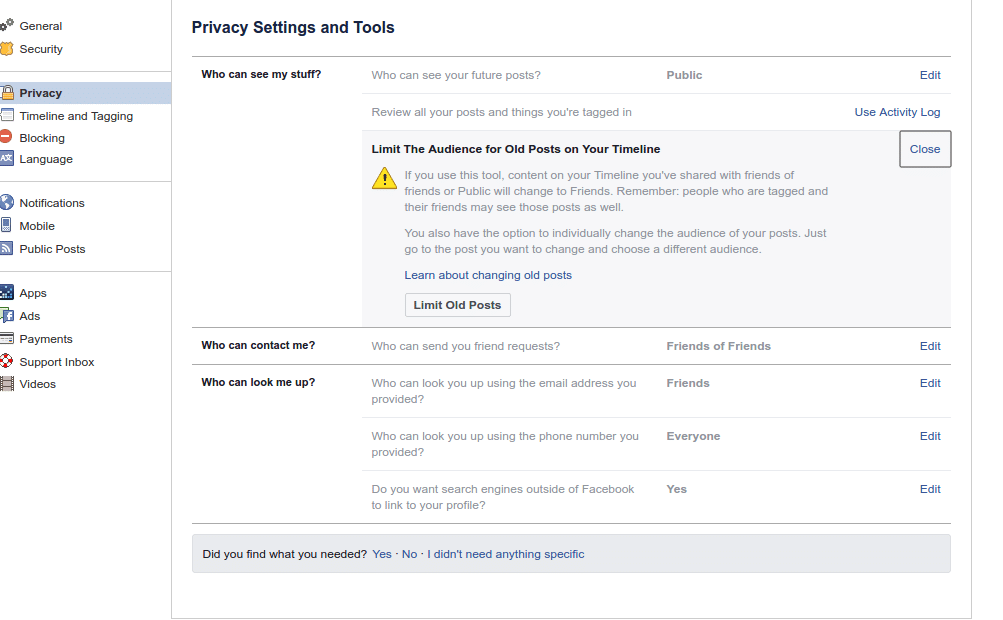Image resolution: width=1003 pixels, height=620 pixels.
Task: Open Mobile settings
Action: coord(37,226)
